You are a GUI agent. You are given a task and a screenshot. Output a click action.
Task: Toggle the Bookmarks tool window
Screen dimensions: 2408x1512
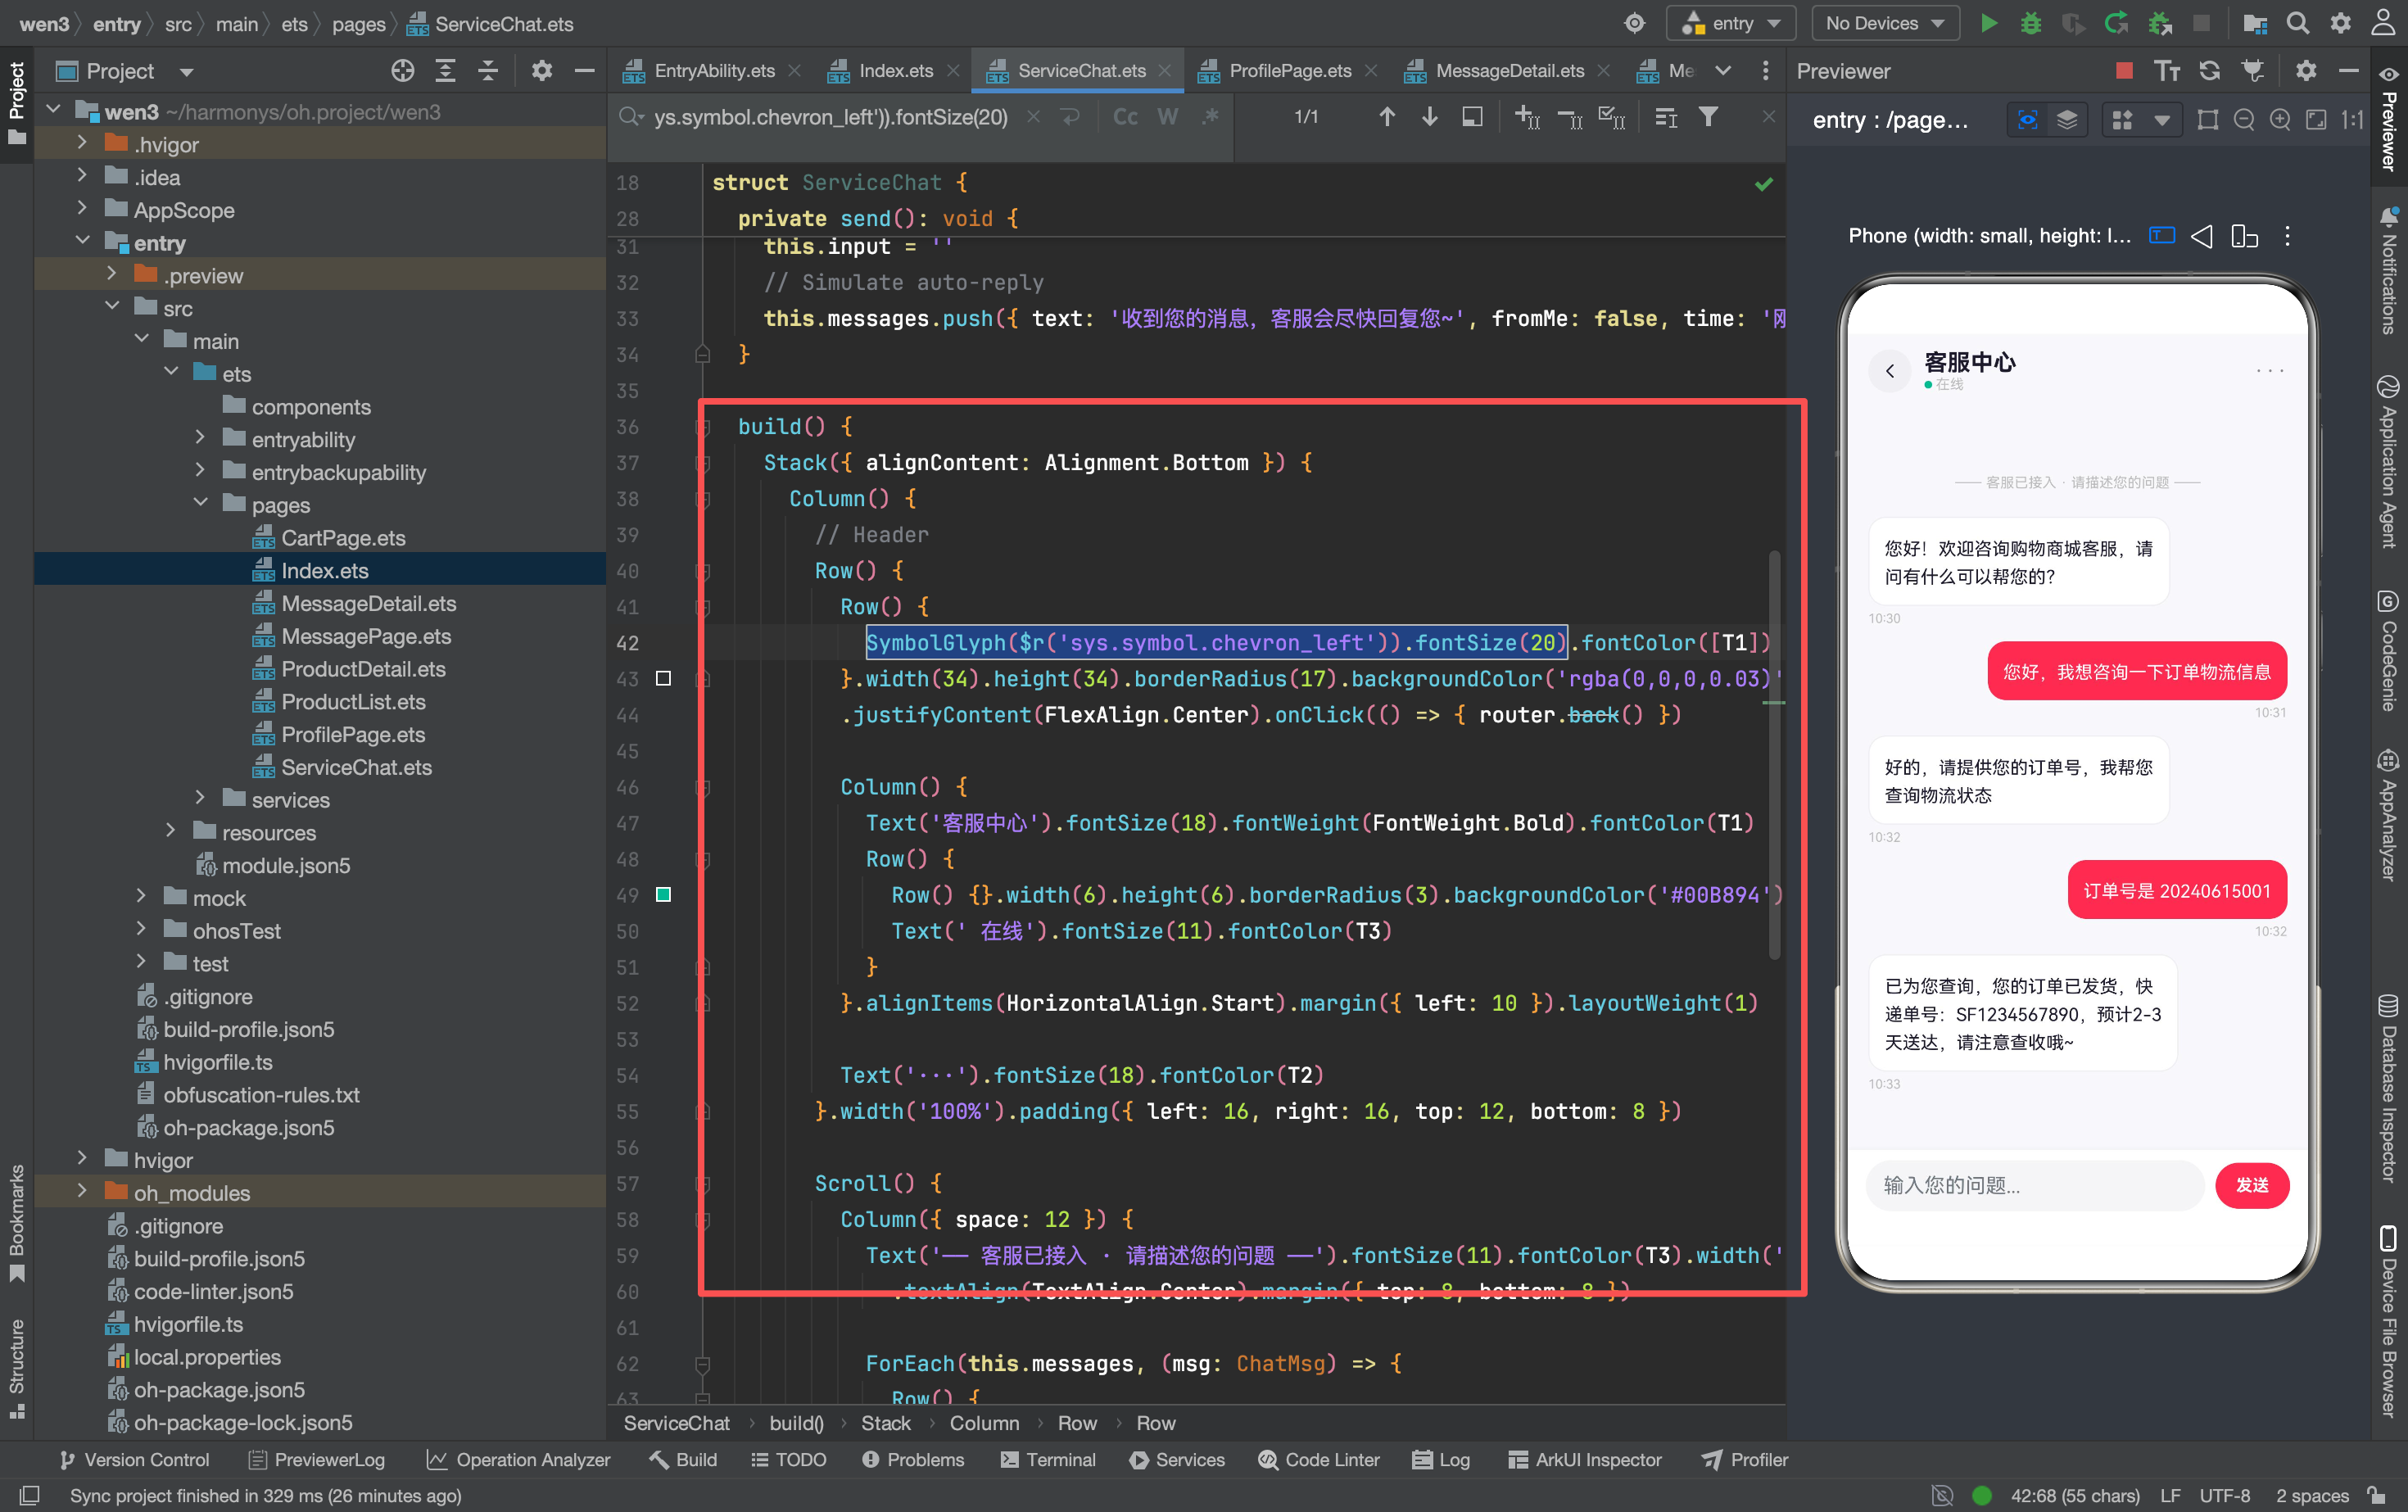coord(17,1222)
